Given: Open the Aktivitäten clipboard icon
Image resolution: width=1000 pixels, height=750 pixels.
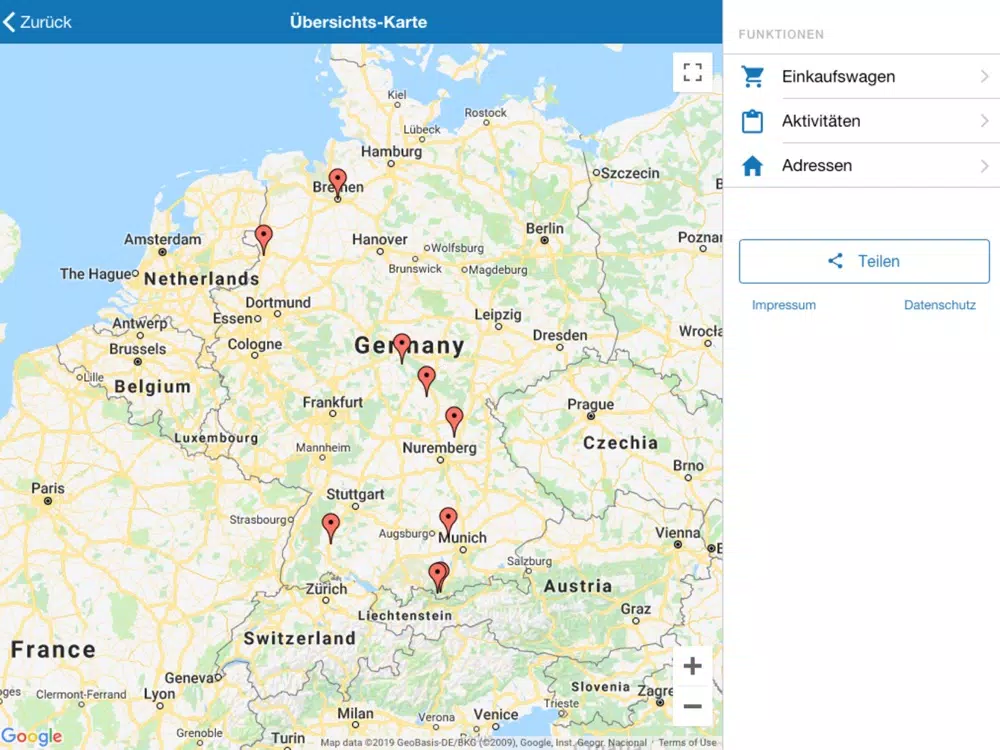Looking at the screenshot, I should [753, 121].
